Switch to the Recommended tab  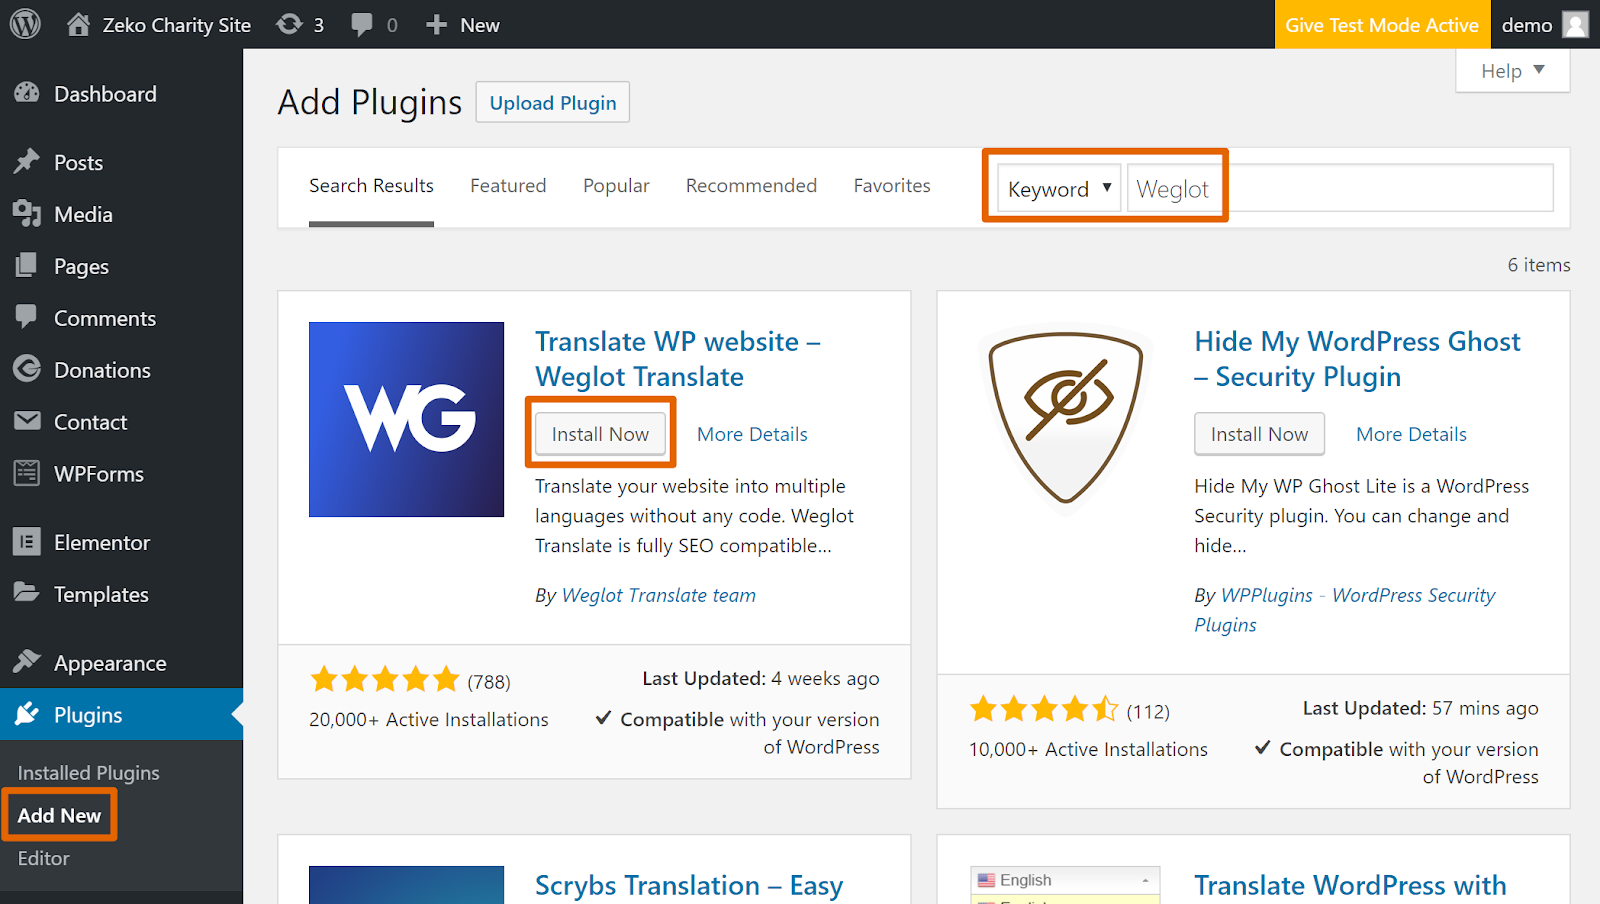751,186
